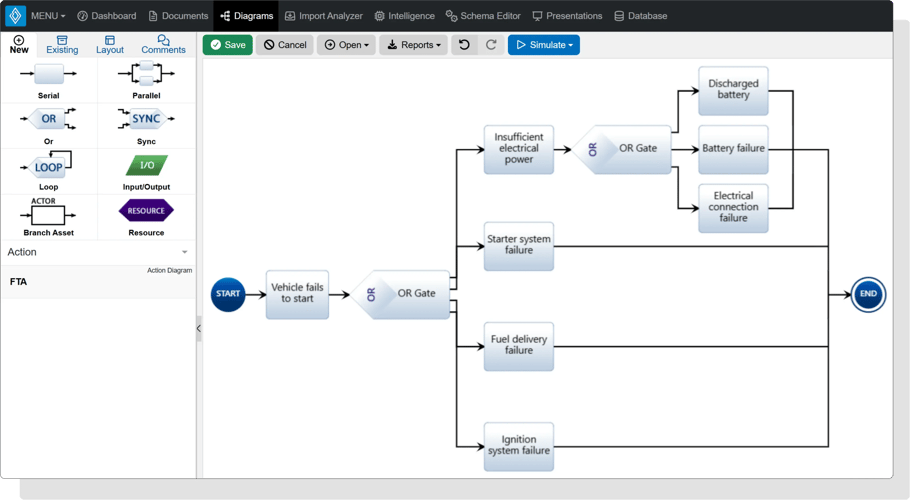Image resolution: width=910 pixels, height=500 pixels.
Task: Select the Sync construct icon
Action: [146, 119]
